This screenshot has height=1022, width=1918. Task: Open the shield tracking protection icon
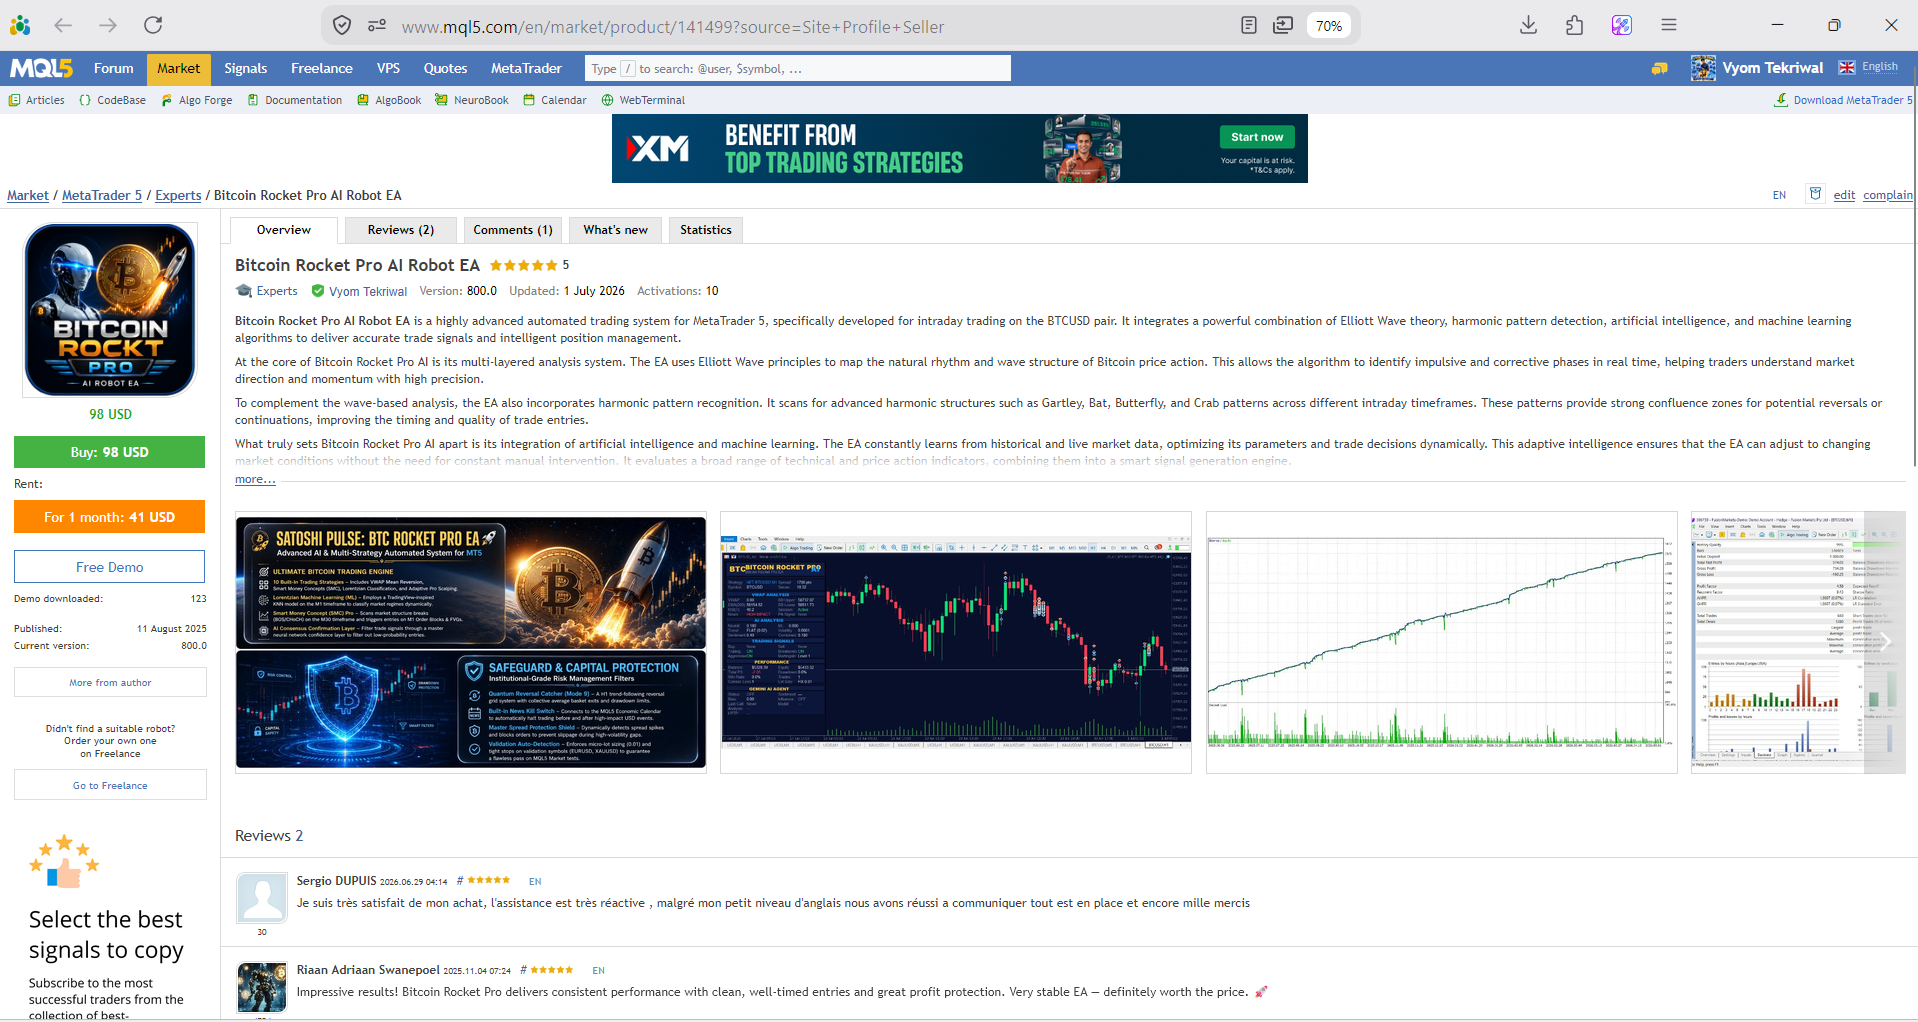pyautogui.click(x=342, y=26)
